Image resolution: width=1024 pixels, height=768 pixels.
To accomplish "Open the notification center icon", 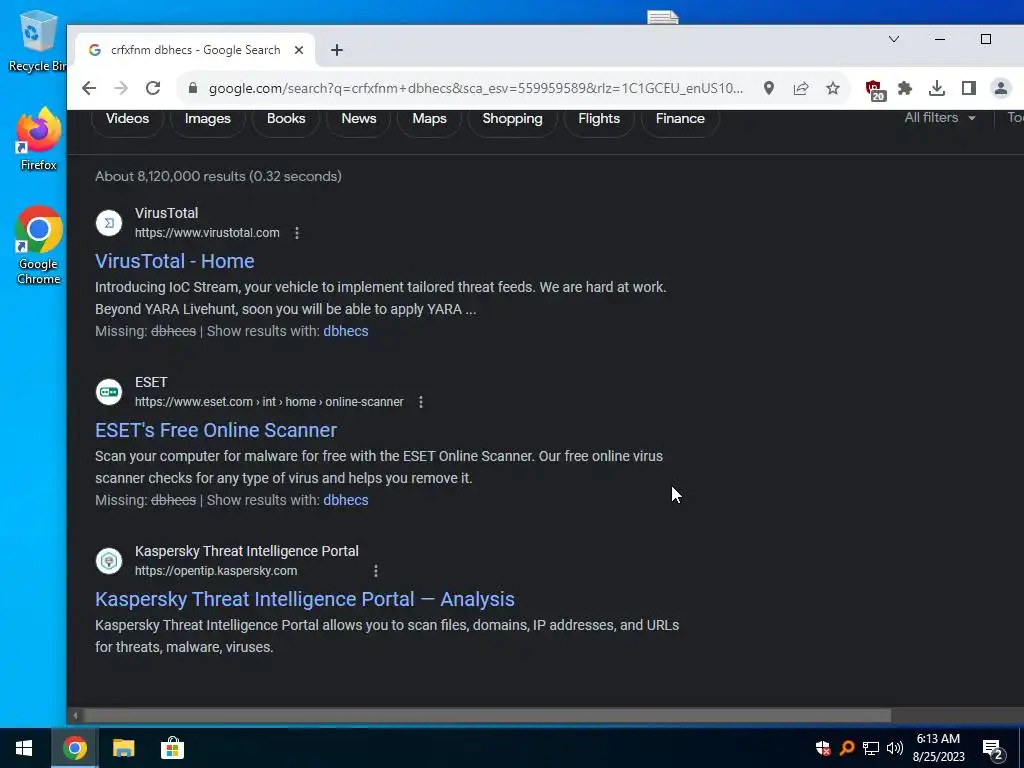I will (993, 750).
